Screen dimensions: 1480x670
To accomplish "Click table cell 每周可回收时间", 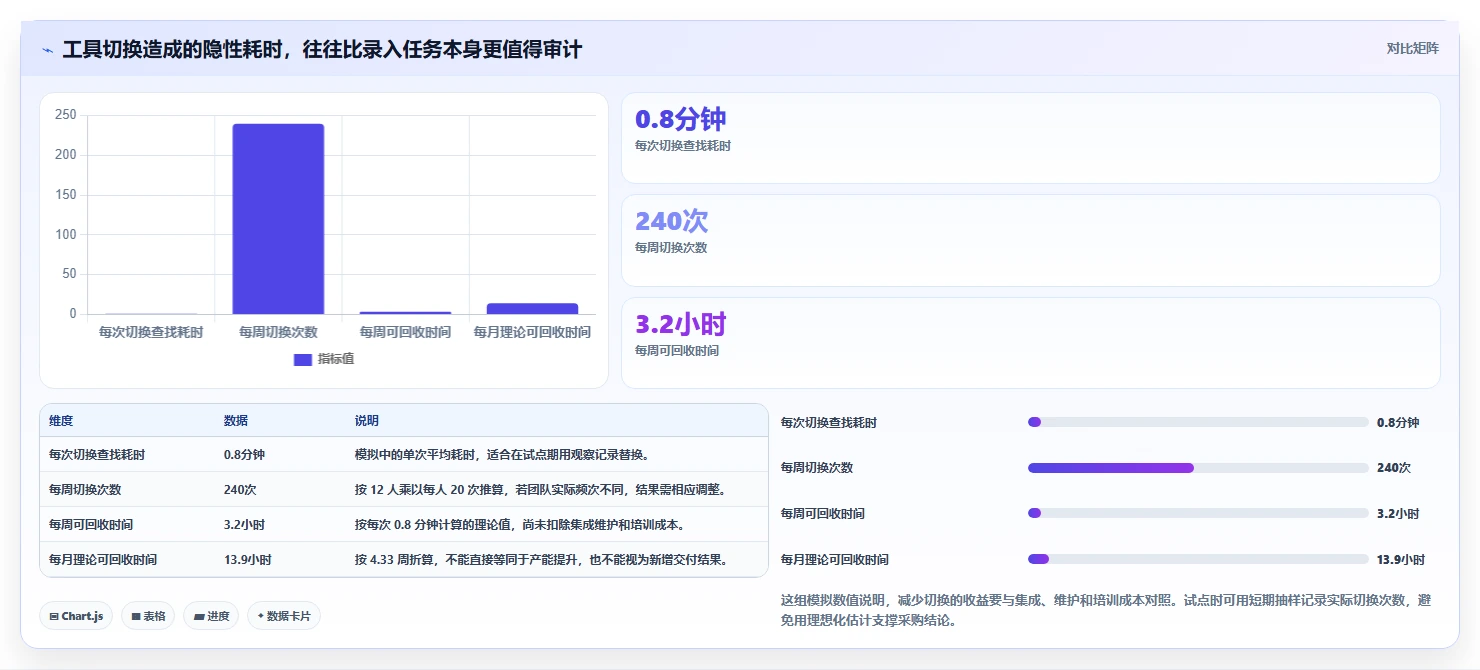I will coord(91,524).
